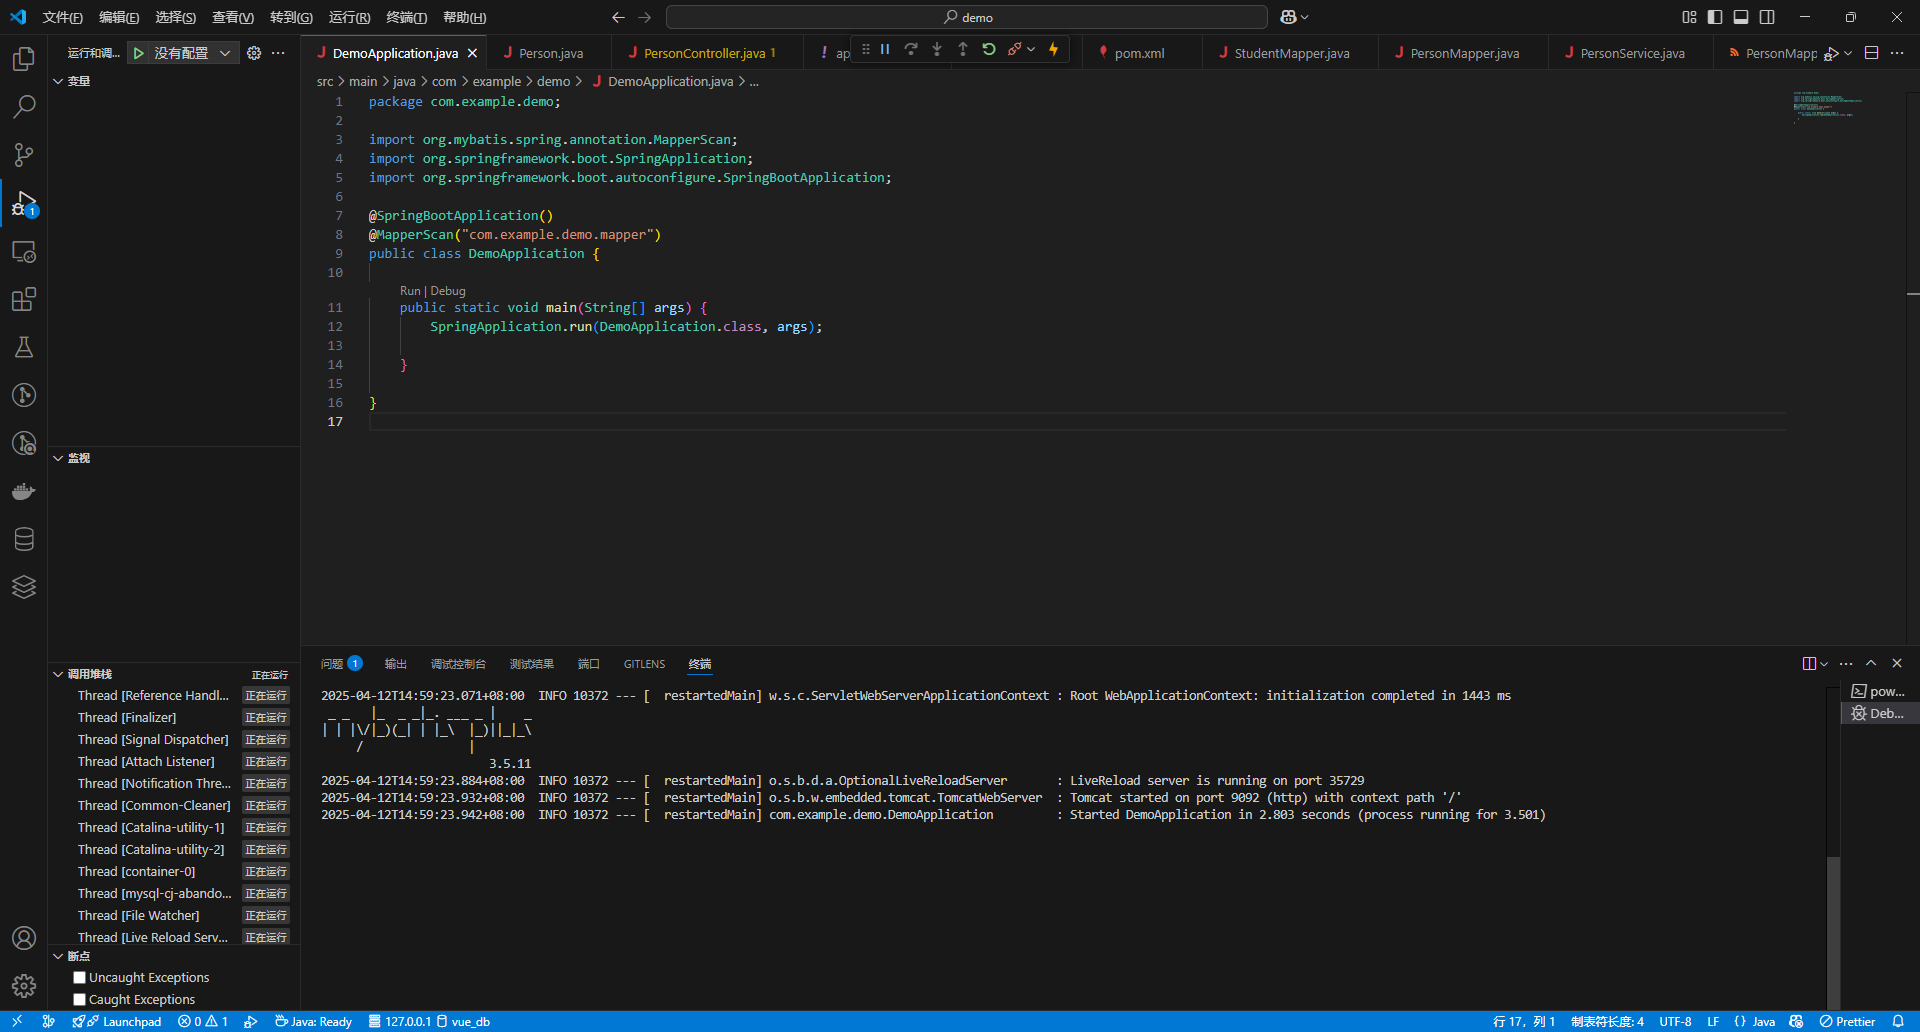Switch to the pom.xml tab
The height and width of the screenshot is (1032, 1920).
pyautogui.click(x=1140, y=52)
